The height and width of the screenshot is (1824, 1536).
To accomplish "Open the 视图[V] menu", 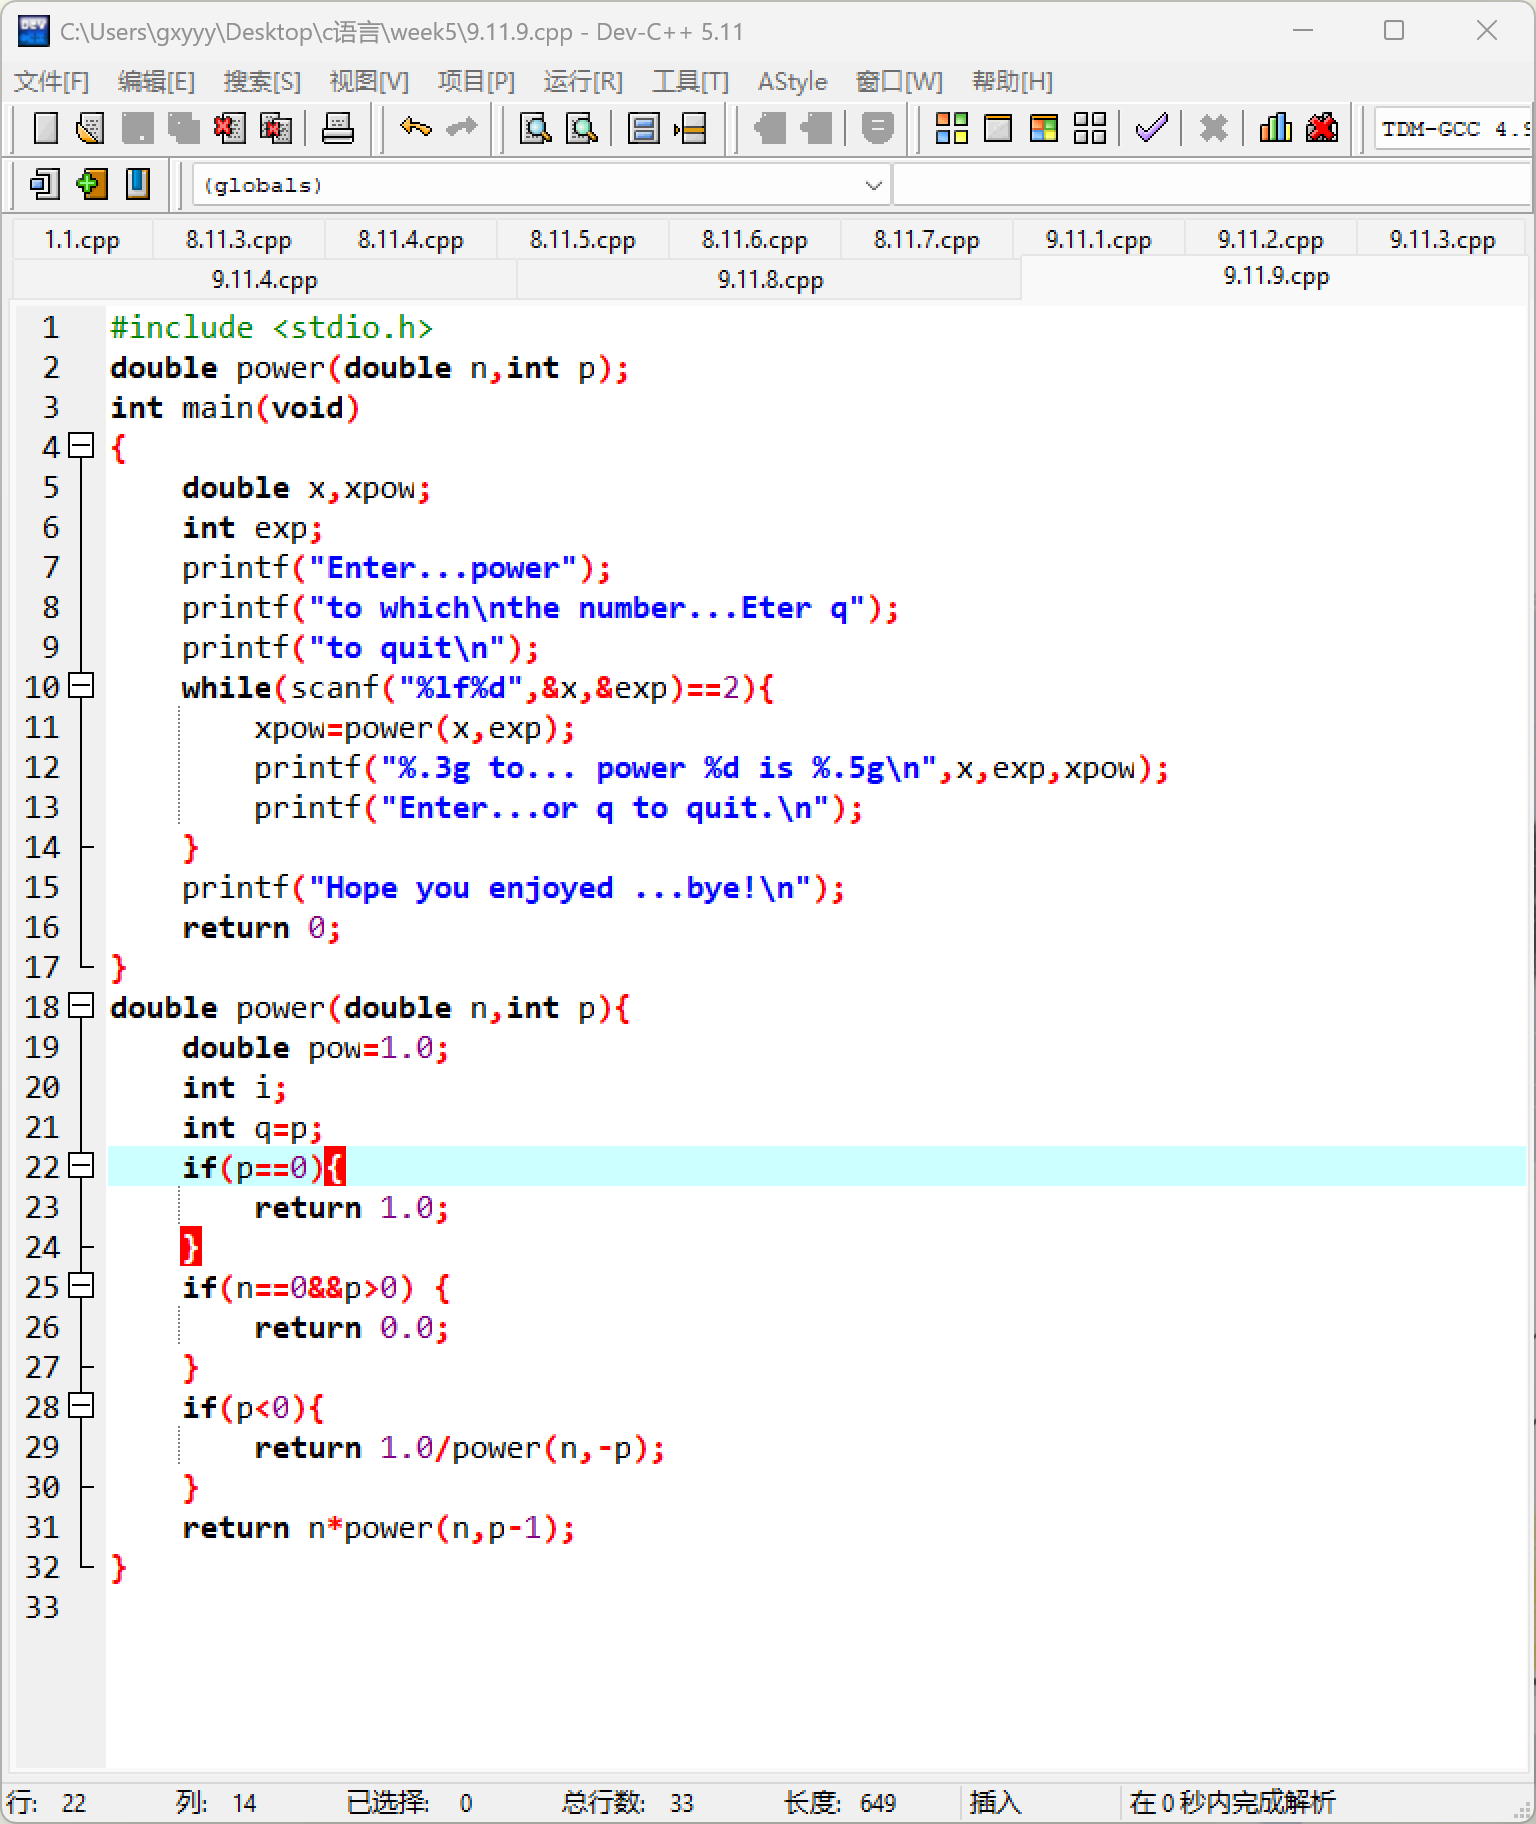I will click(369, 81).
